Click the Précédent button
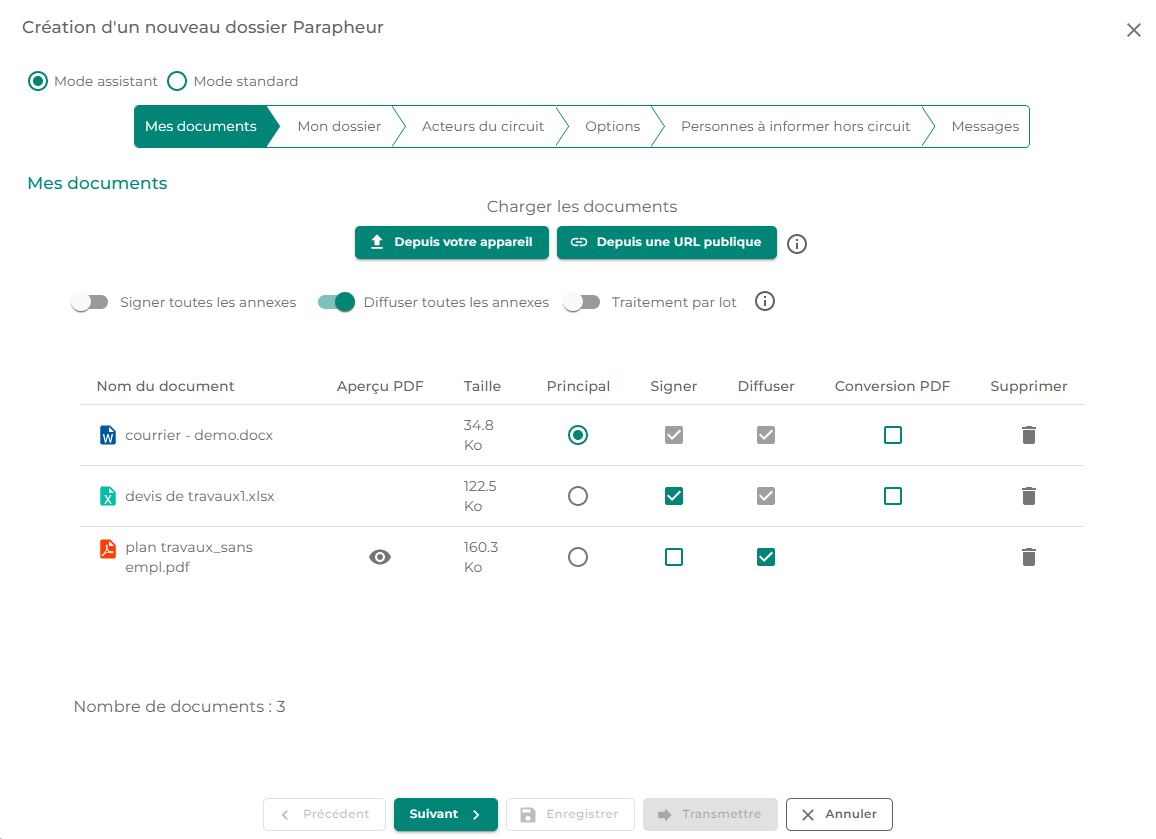This screenshot has height=839, width=1156. [324, 815]
